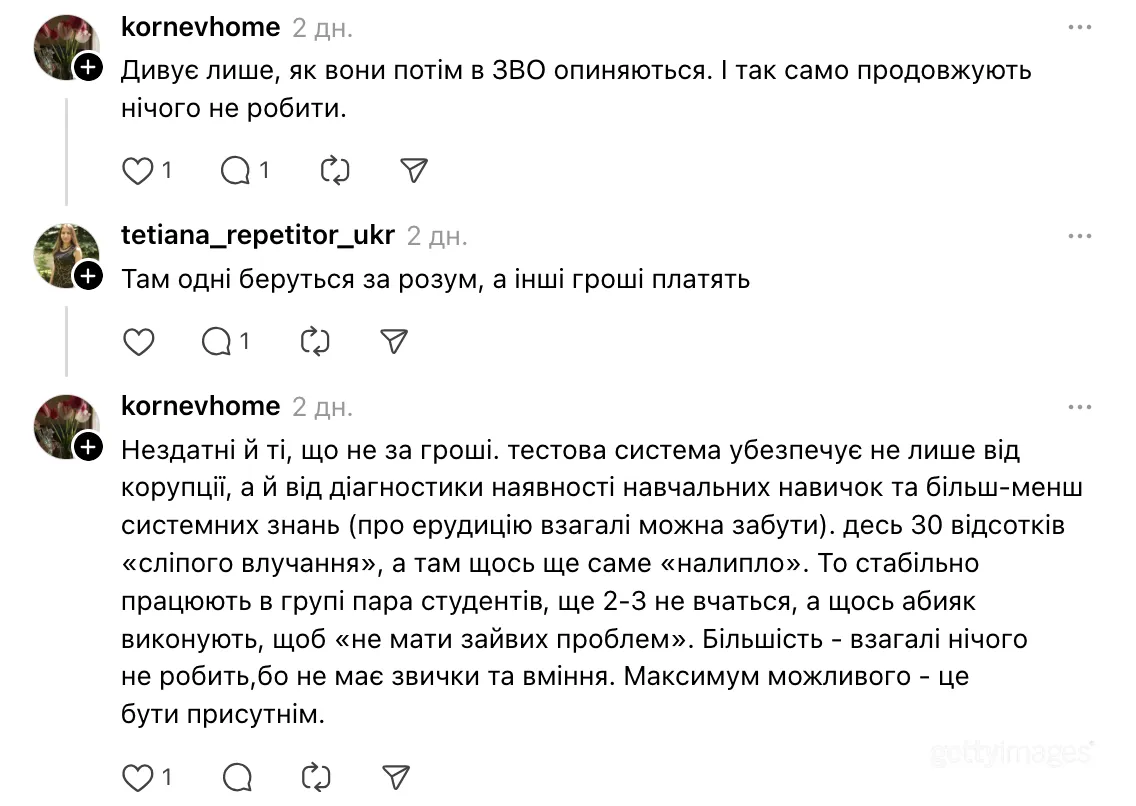Open more options for kornevhome's bottom comment

click(x=1080, y=406)
